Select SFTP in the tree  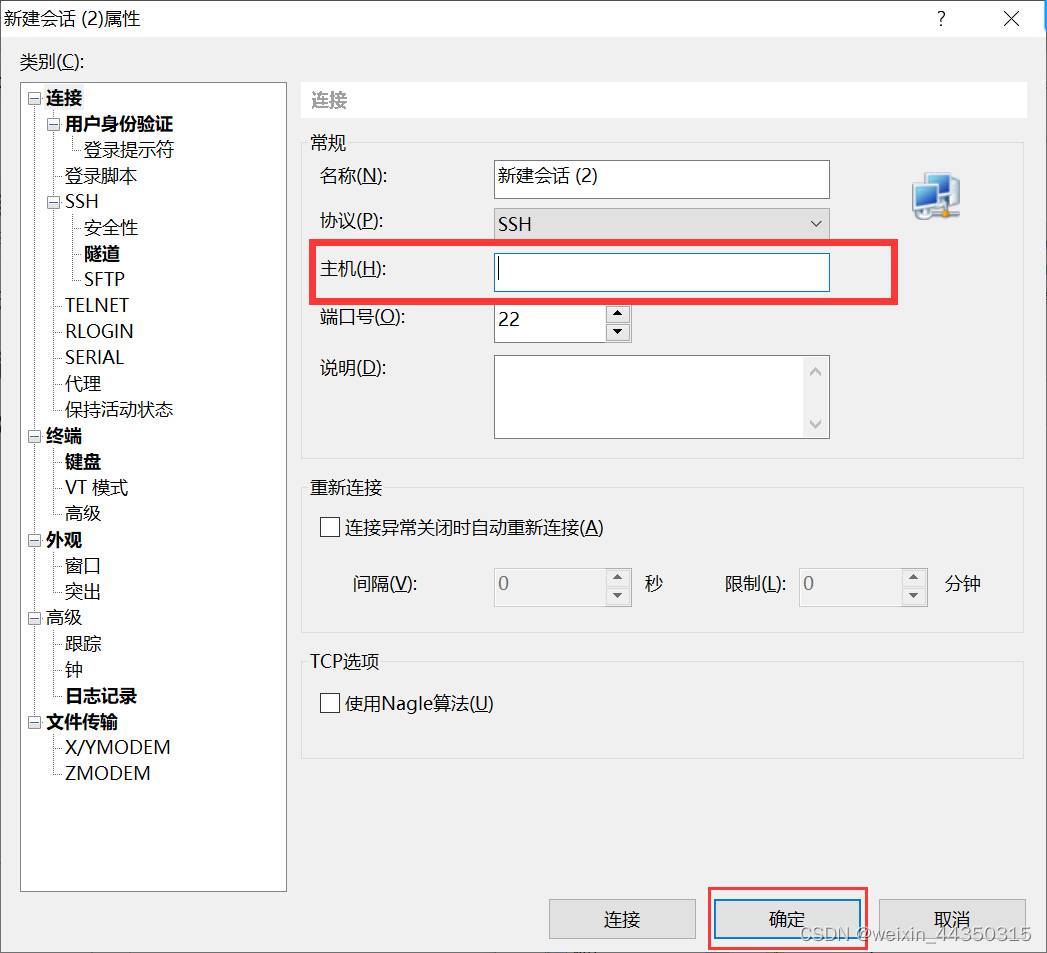(x=104, y=279)
